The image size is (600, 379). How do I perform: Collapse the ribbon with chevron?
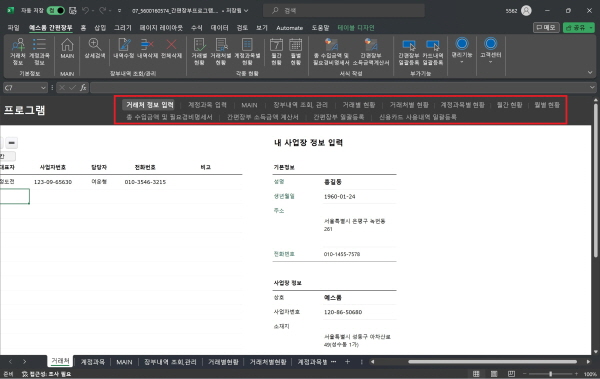[x=590, y=72]
